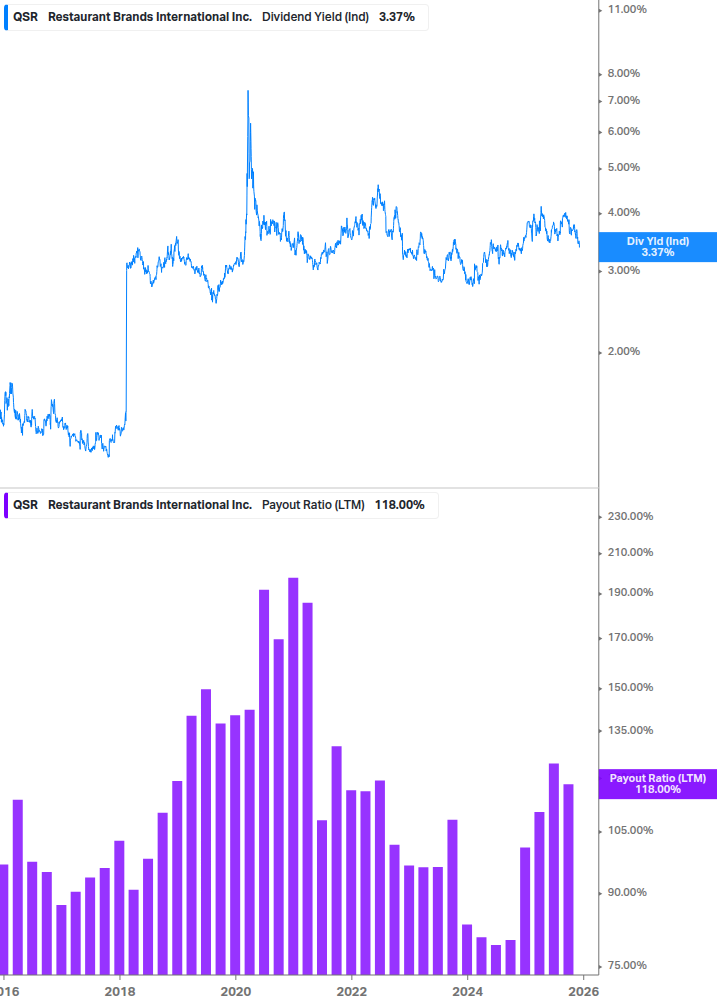Click the 190.00% axis label

(630, 592)
